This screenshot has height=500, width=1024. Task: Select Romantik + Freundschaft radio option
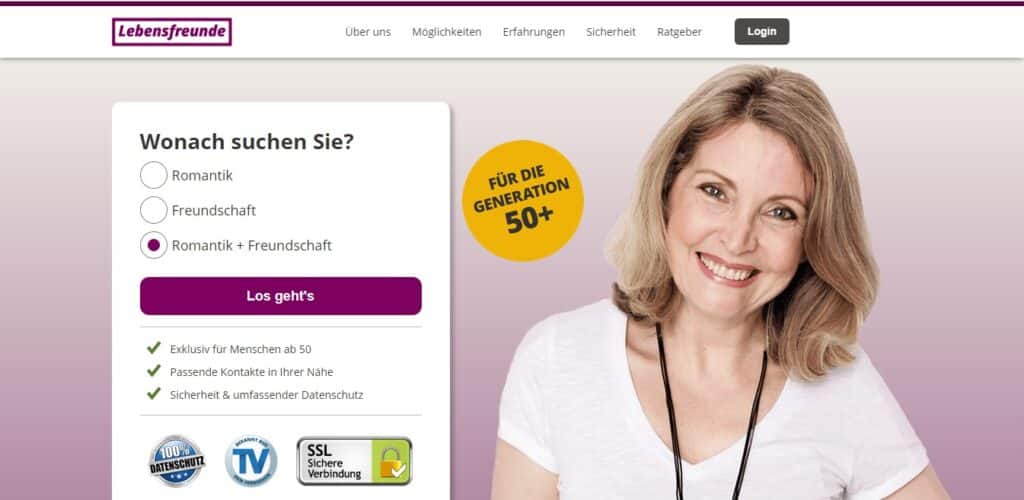153,245
